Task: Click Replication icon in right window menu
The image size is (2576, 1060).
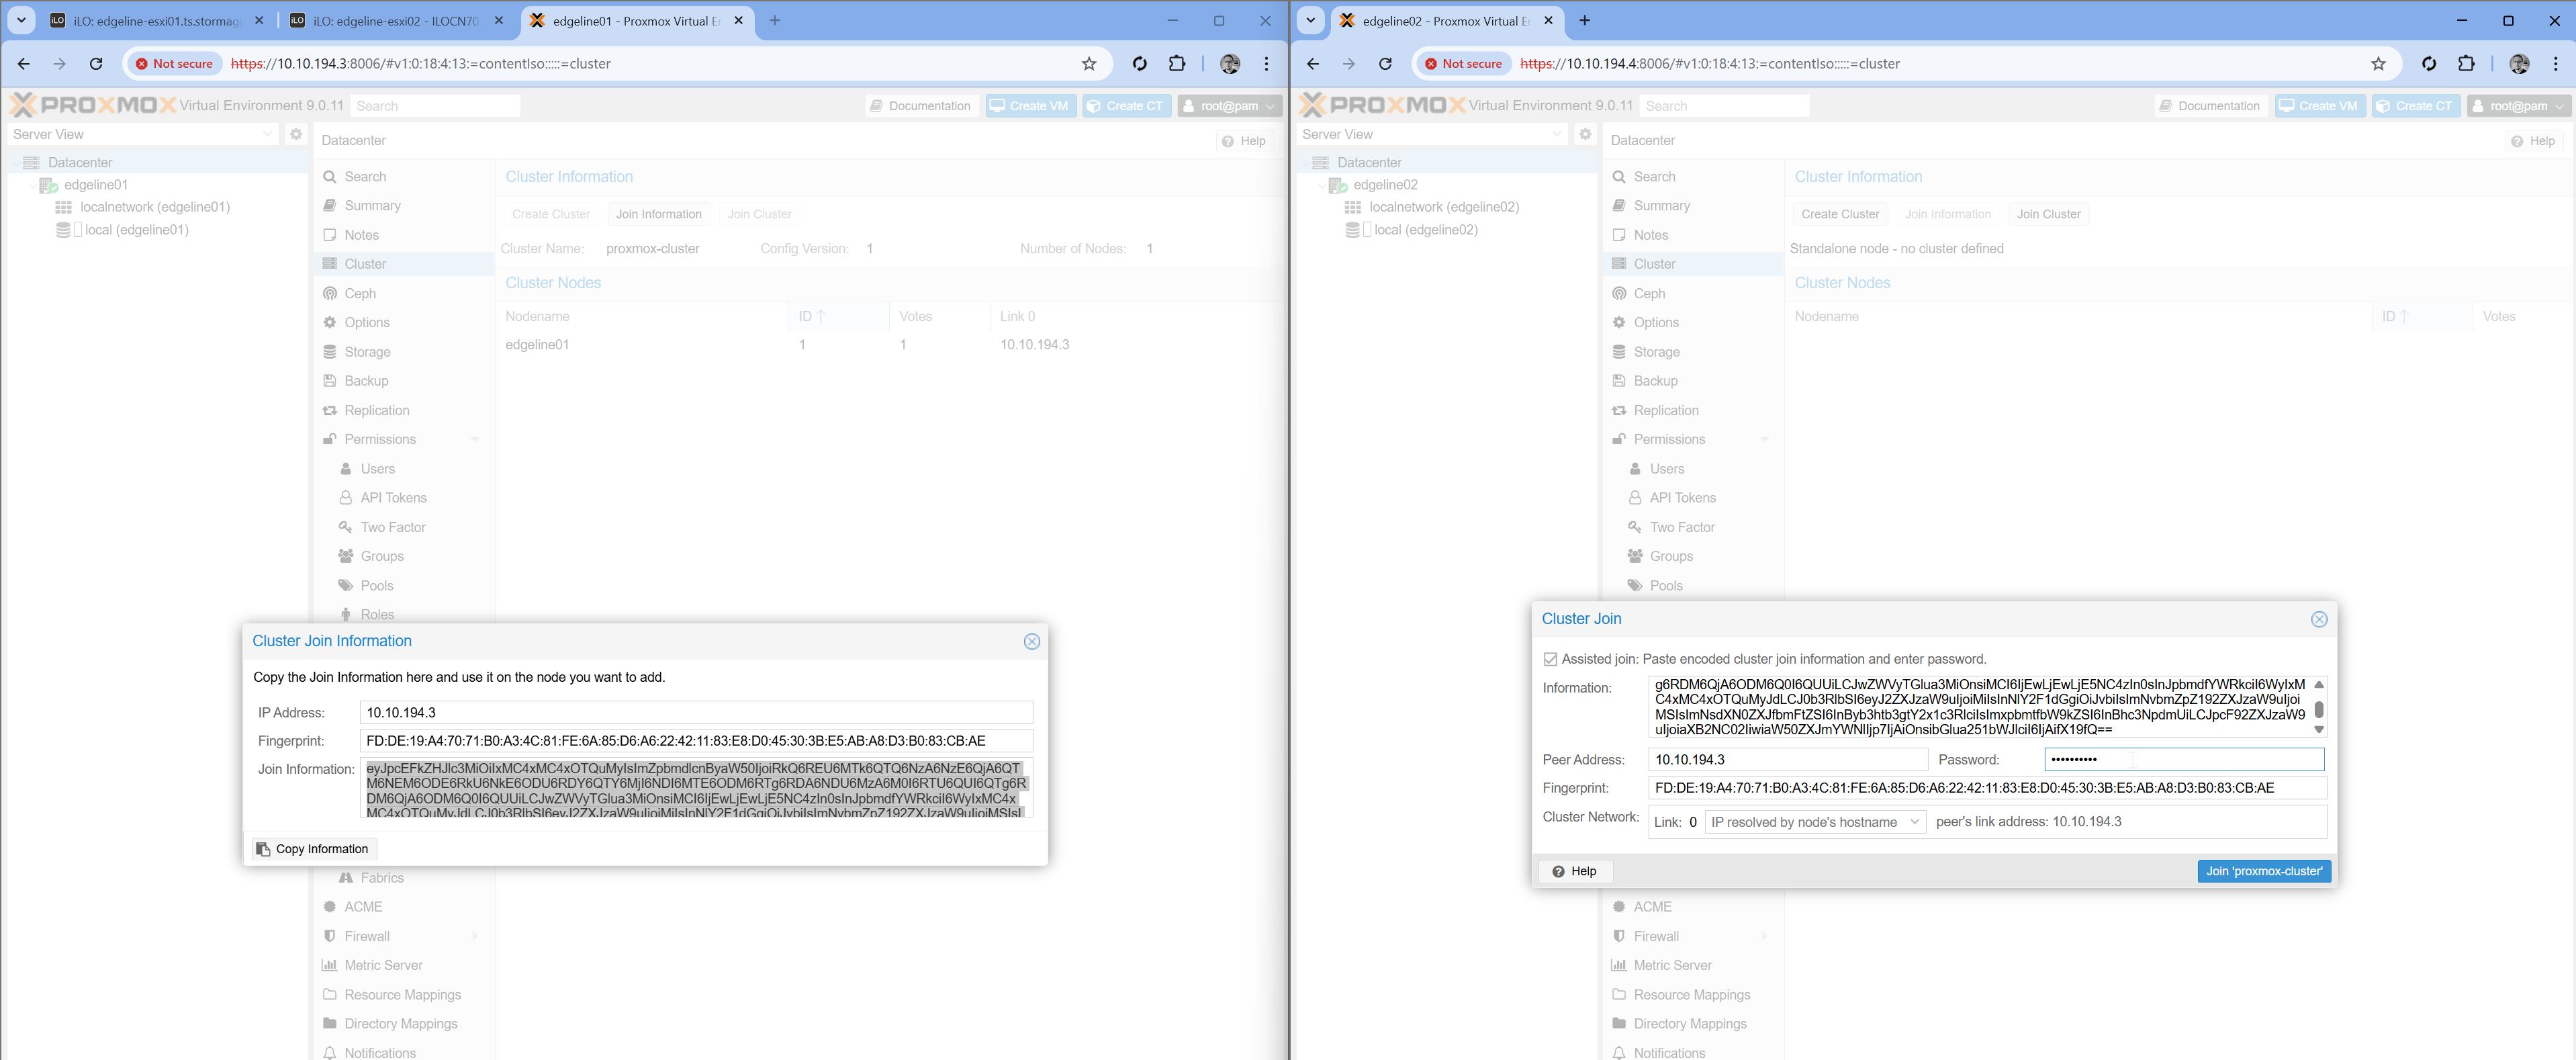Action: [x=1619, y=410]
